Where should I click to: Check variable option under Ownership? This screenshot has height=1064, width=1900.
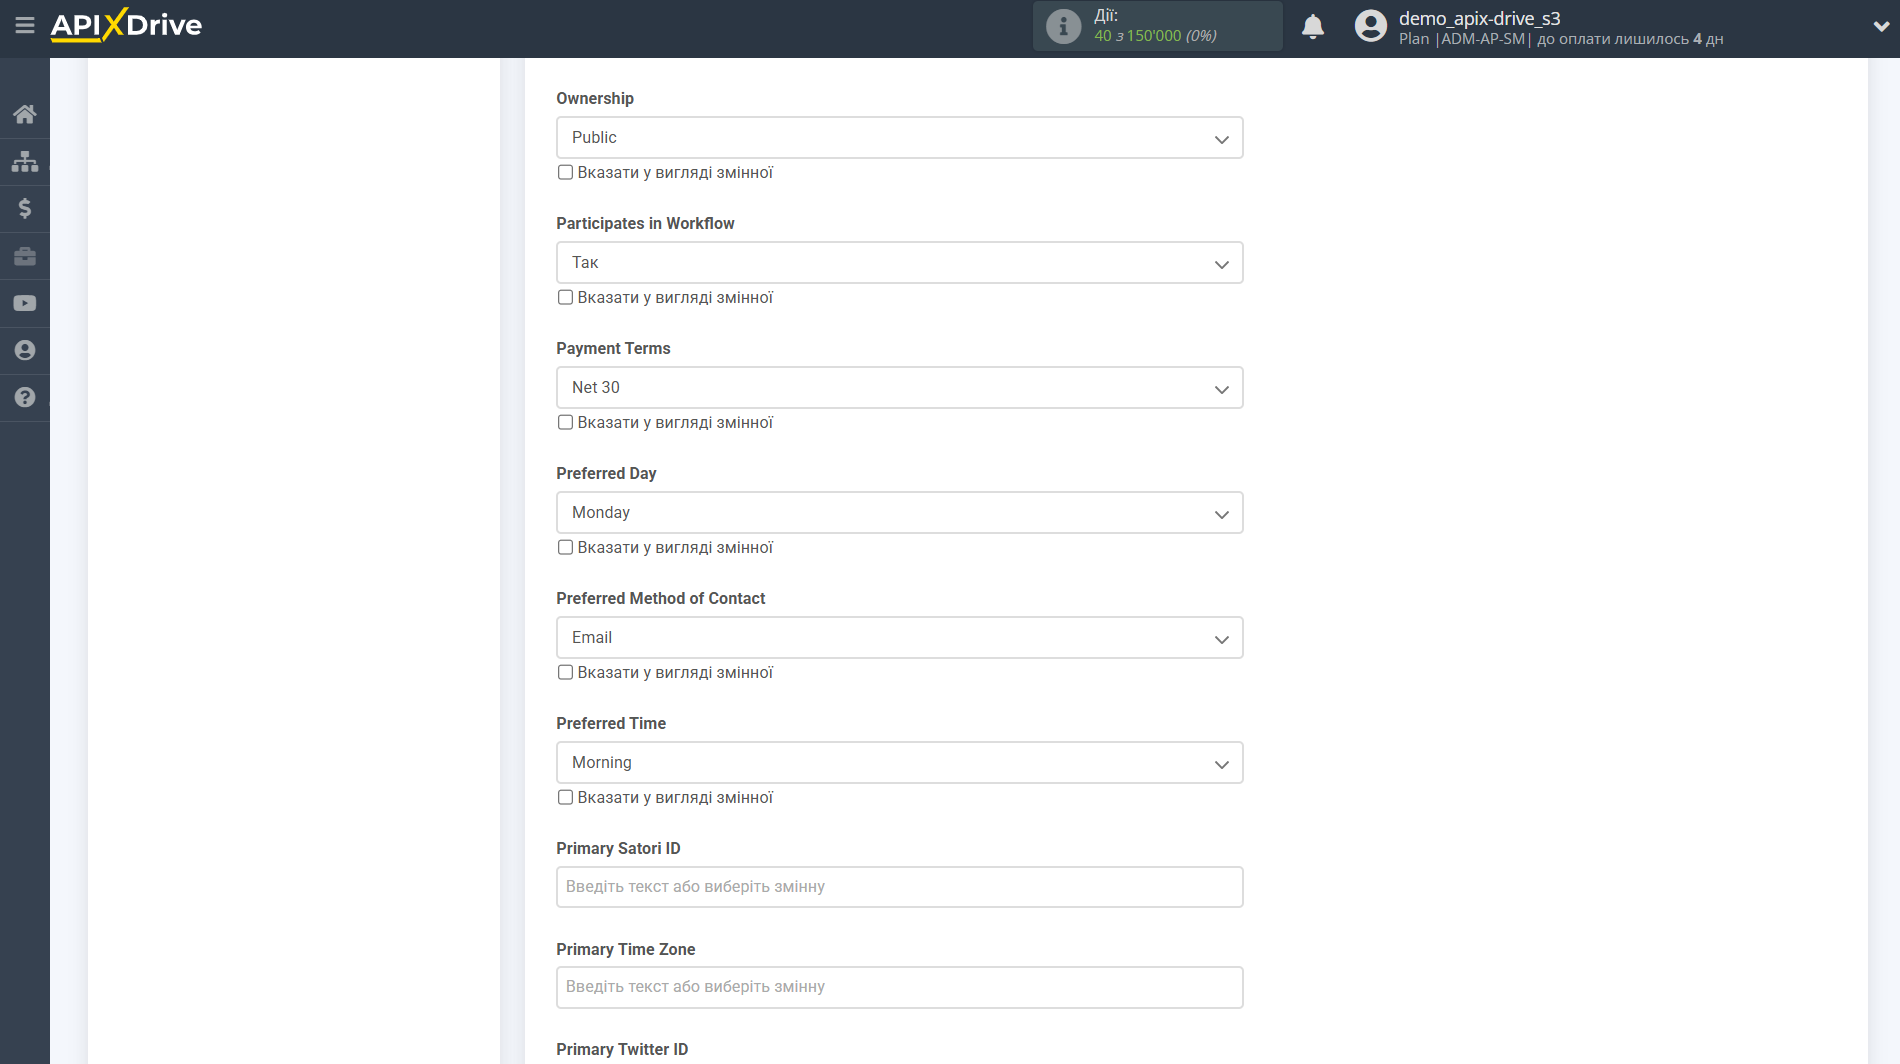565,172
